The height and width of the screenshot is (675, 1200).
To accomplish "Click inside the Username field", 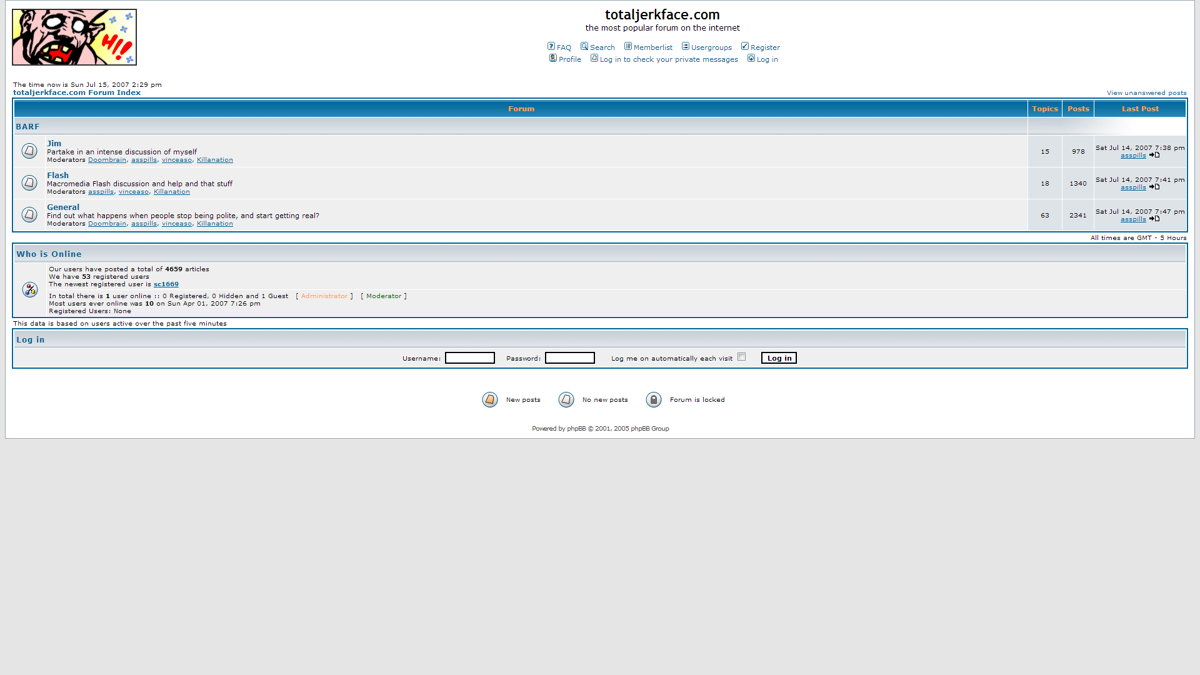I will pyautogui.click(x=470, y=357).
